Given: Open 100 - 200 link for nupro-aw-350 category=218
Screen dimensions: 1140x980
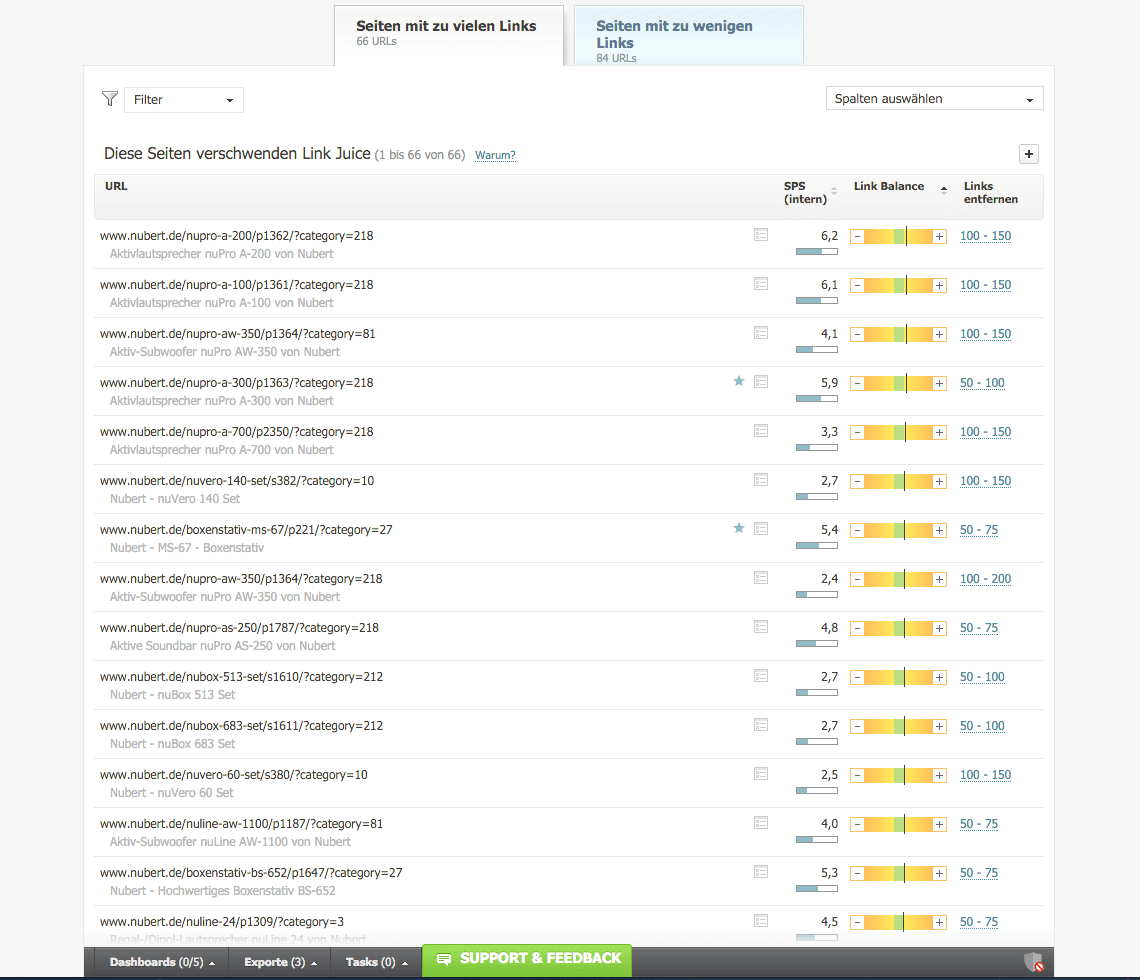Looking at the screenshot, I should [985, 579].
